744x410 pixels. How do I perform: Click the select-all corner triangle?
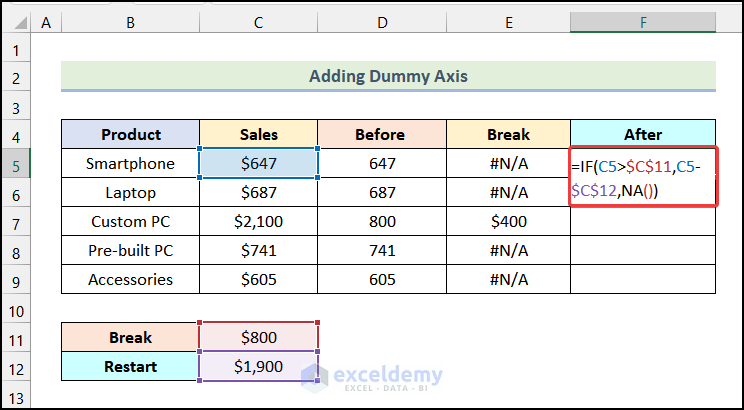16,21
